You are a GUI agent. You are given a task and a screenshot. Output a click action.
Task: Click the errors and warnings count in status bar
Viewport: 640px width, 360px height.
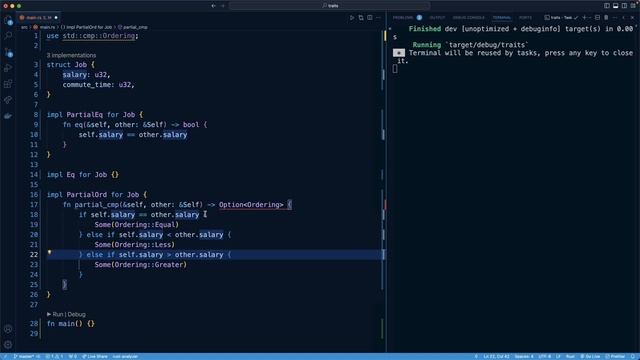click(x=54, y=356)
